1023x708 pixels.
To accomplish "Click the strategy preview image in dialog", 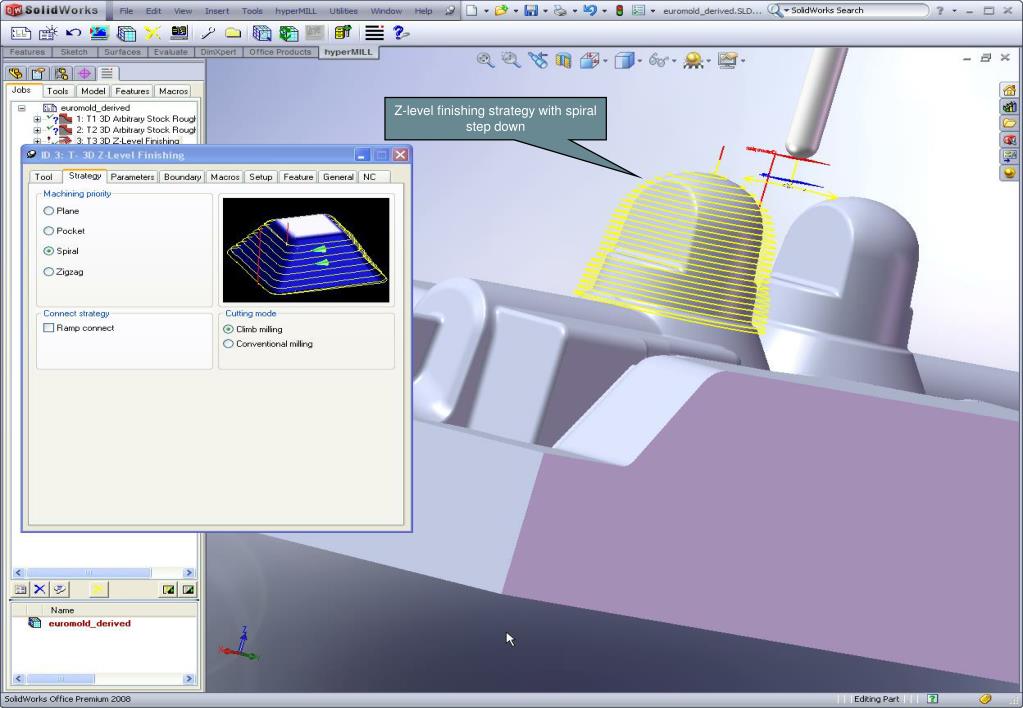I will [306, 250].
